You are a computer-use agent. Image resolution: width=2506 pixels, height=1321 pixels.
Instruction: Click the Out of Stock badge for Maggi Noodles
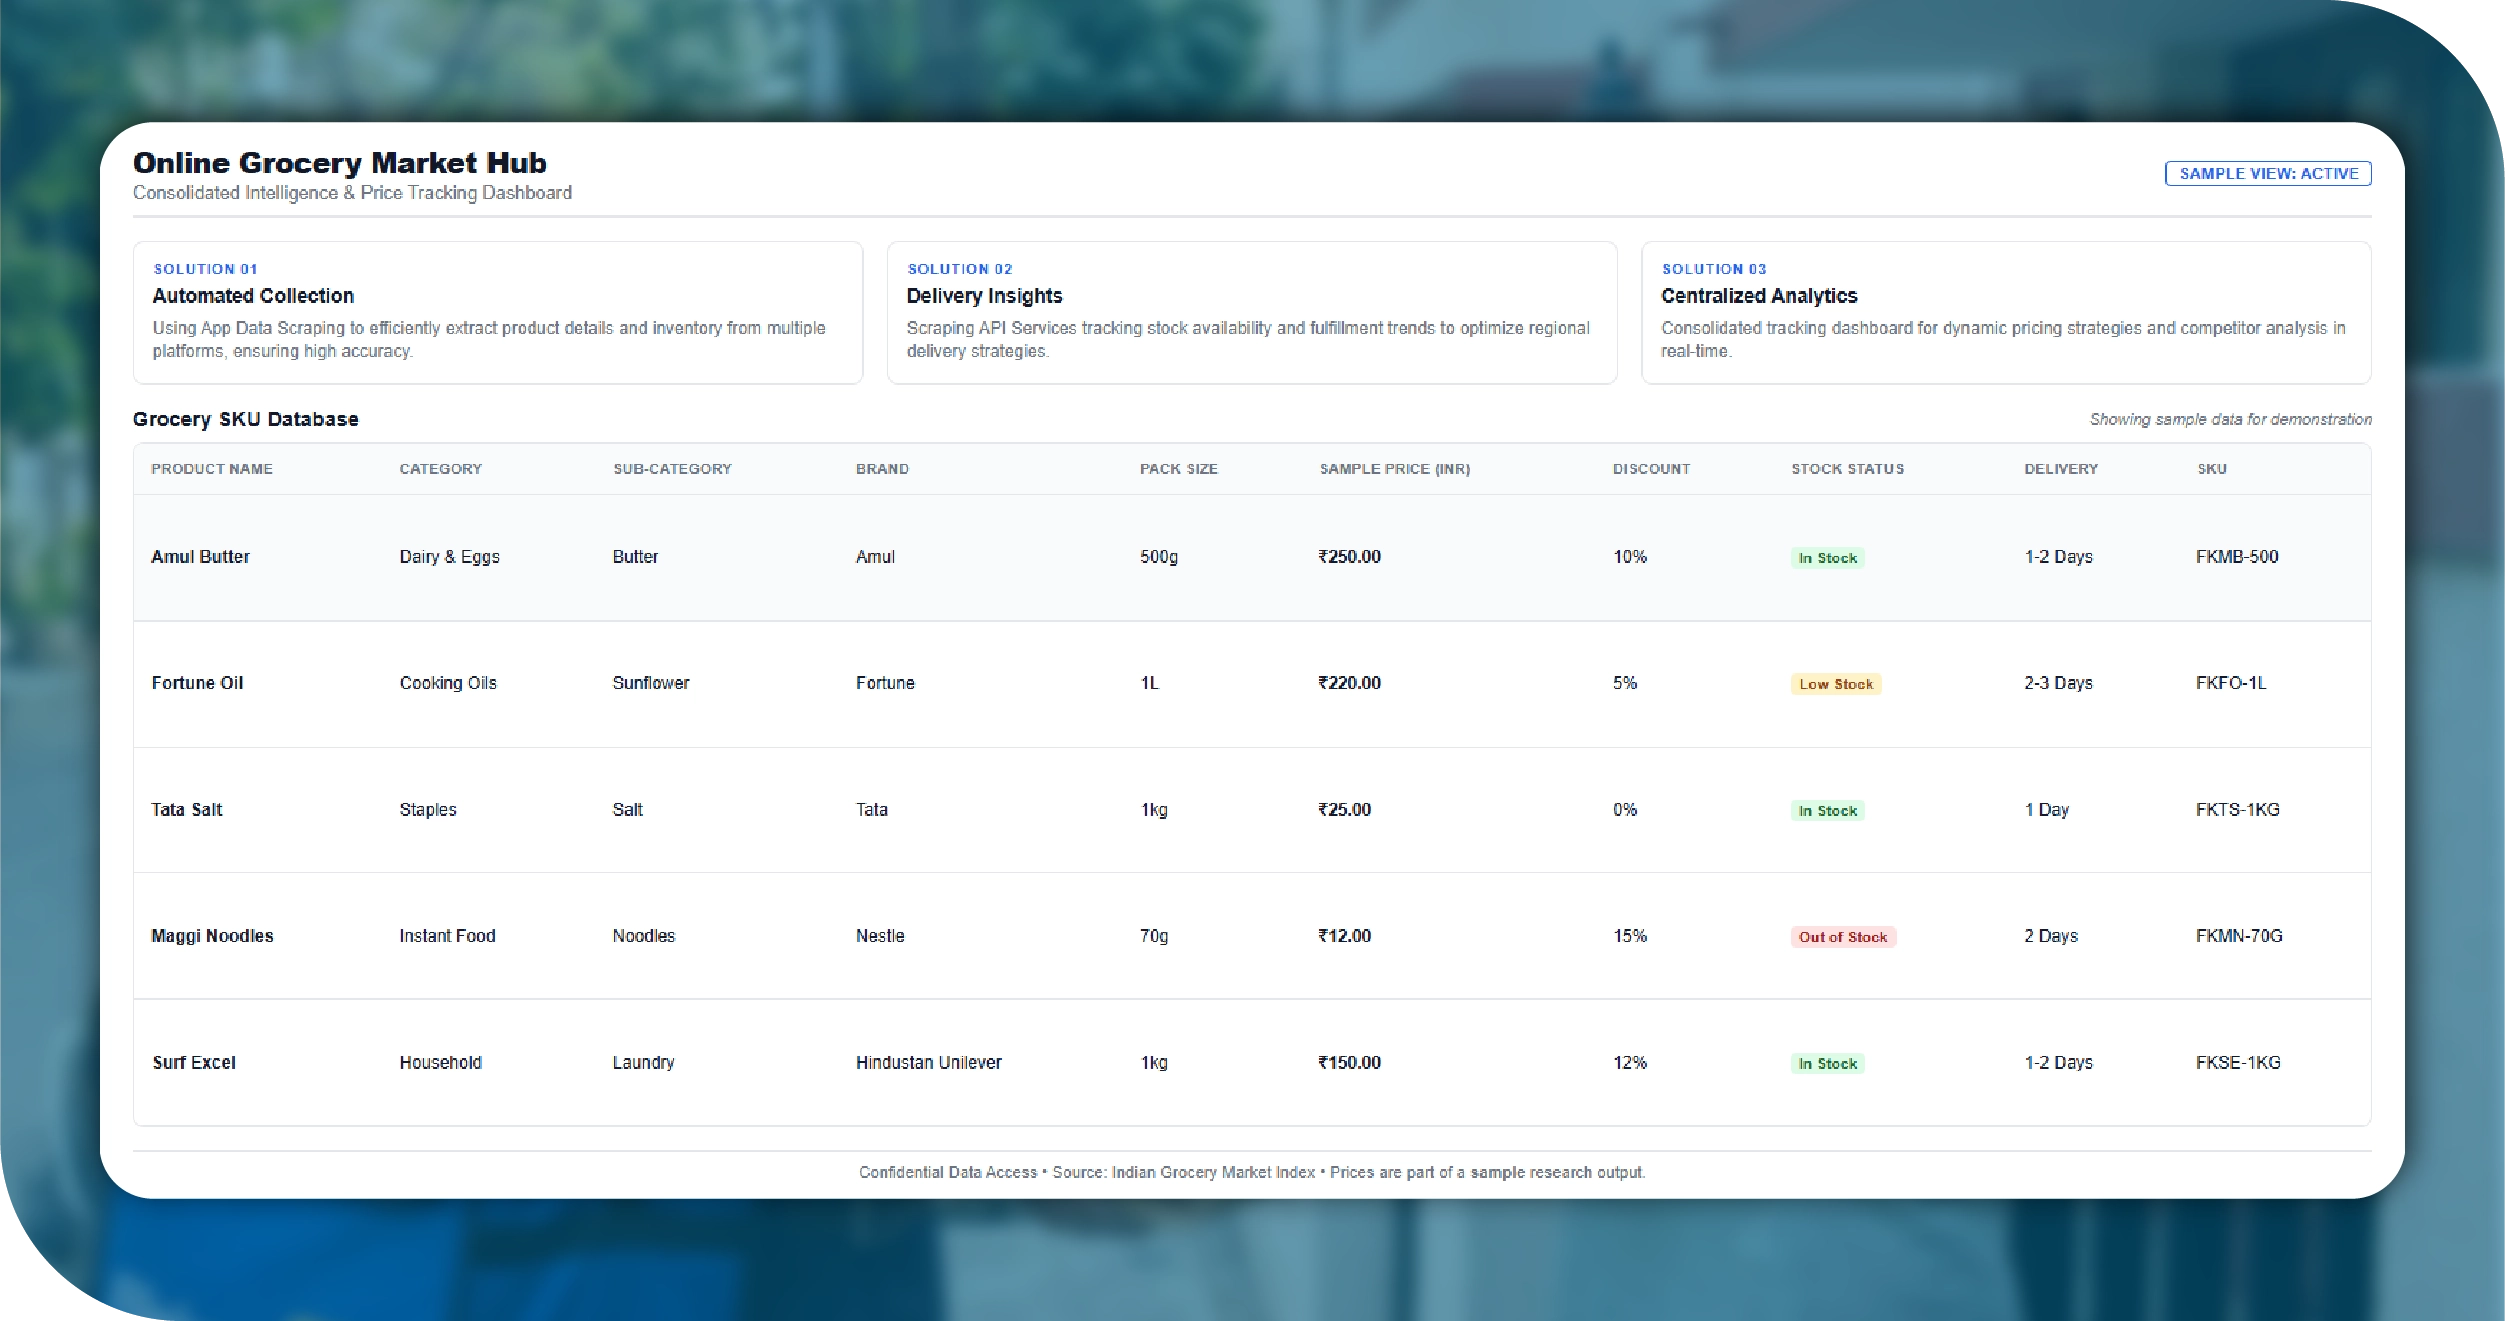[1842, 936]
